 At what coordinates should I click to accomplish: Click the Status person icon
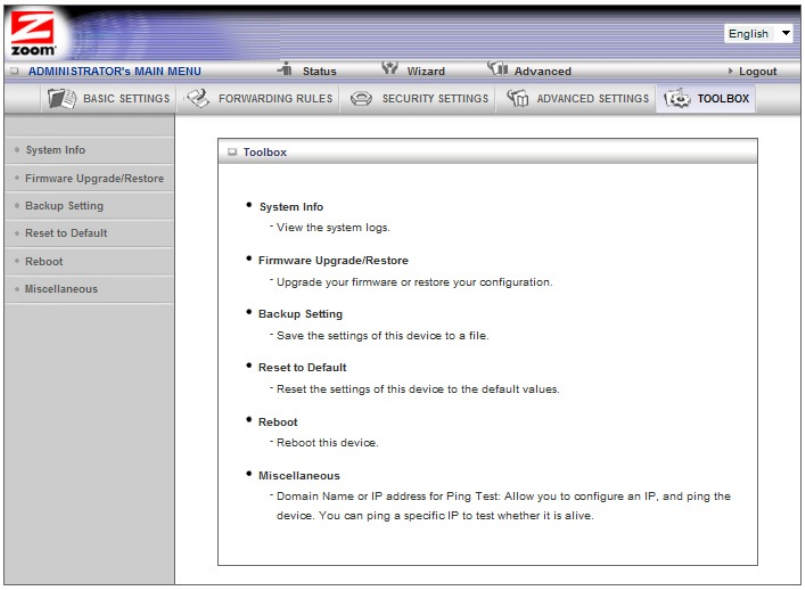click(285, 69)
